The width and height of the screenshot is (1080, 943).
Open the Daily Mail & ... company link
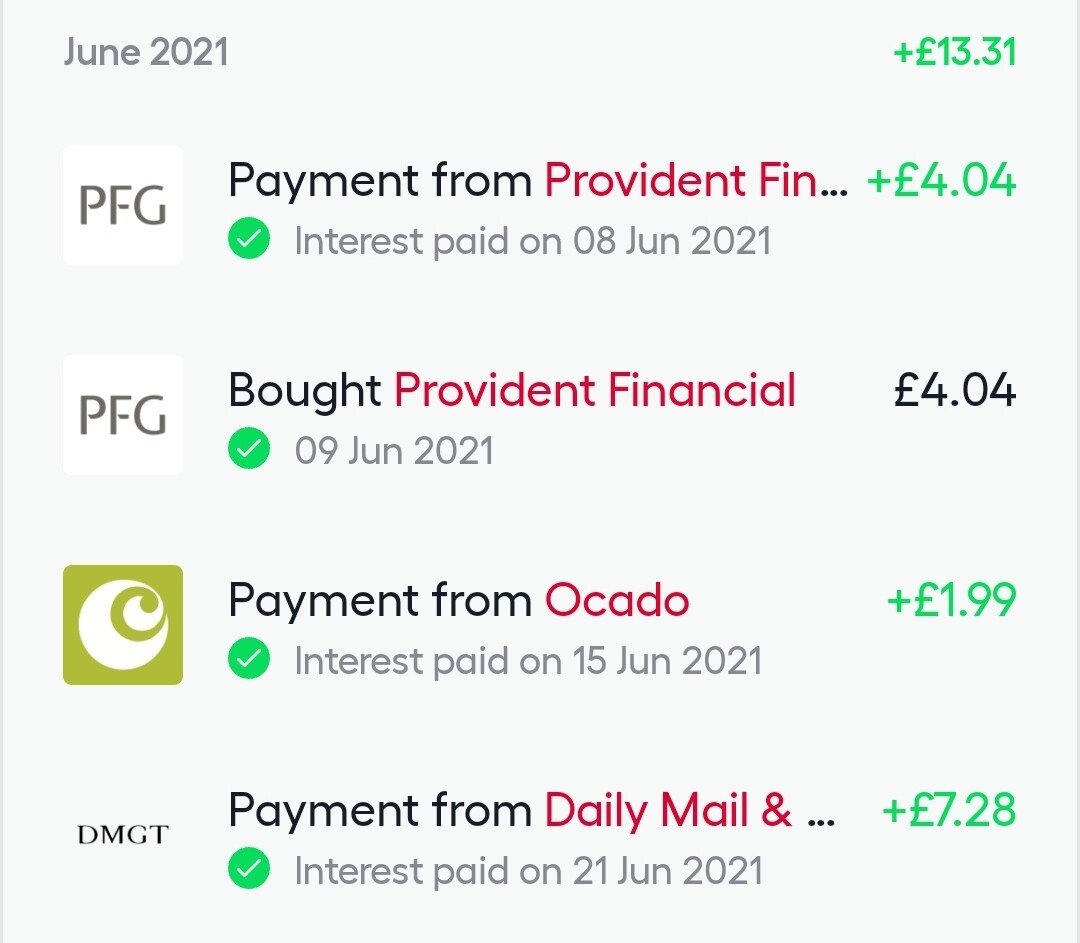click(x=689, y=810)
